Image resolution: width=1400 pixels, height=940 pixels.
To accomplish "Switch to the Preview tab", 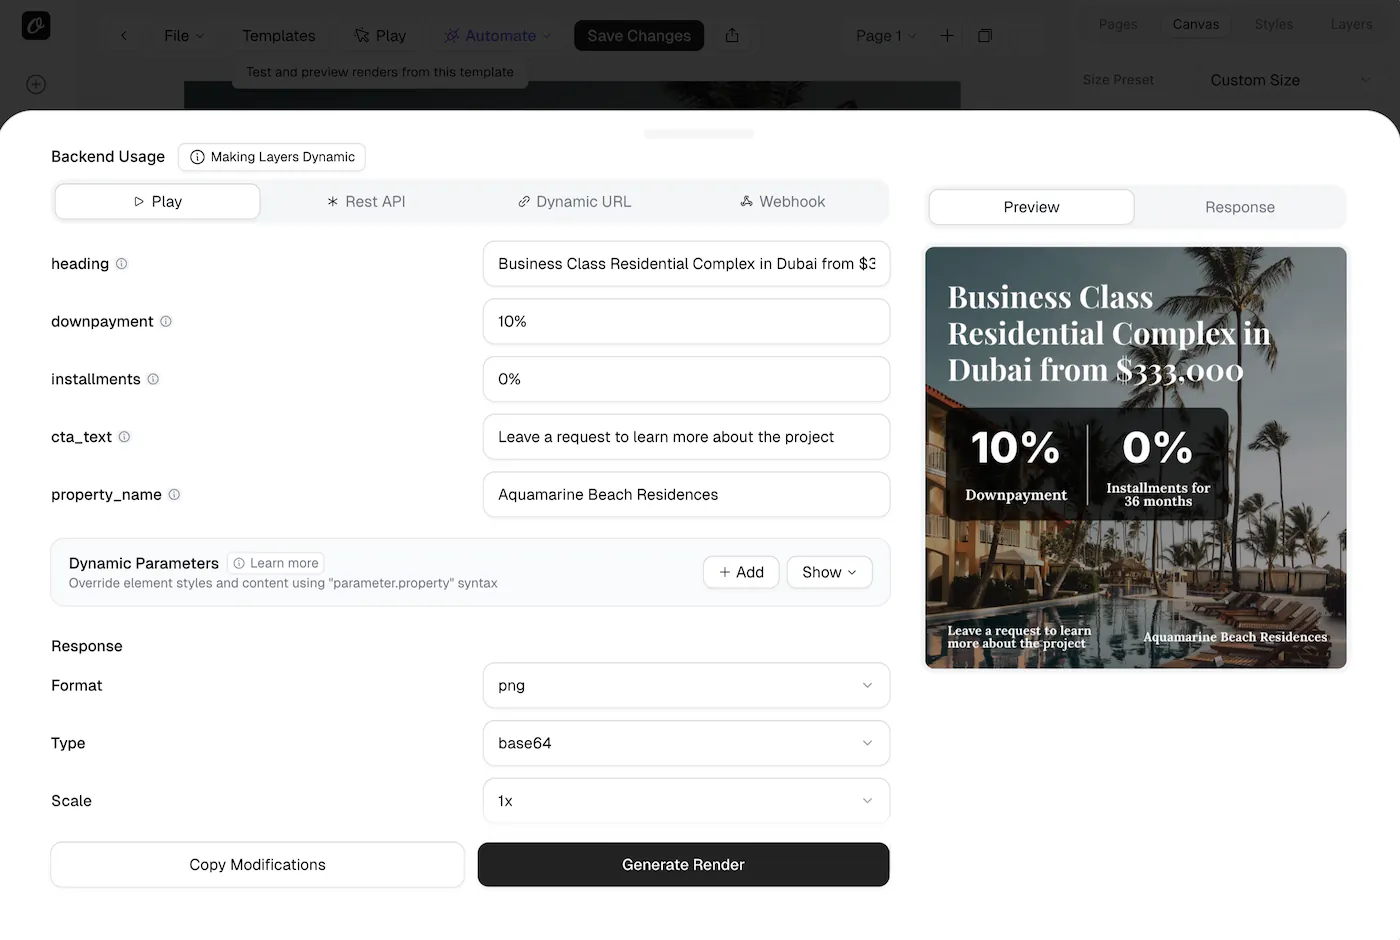I will [1031, 207].
